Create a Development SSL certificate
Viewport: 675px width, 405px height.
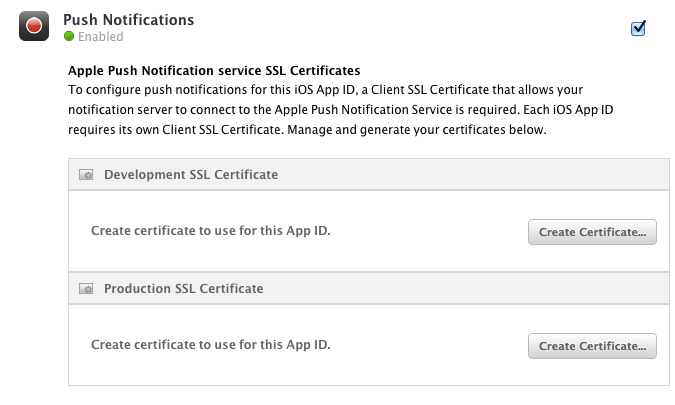tap(592, 232)
